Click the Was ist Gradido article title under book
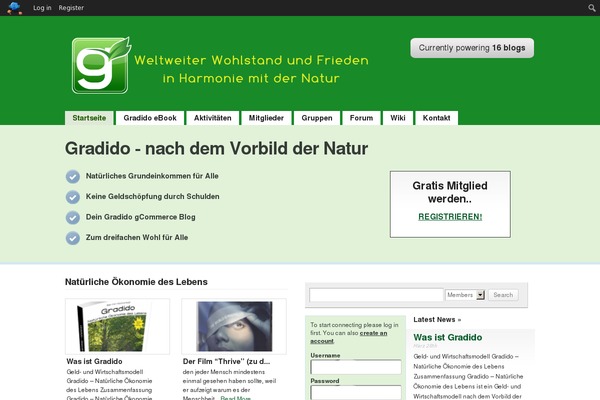The width and height of the screenshot is (600, 400). pyautogui.click(x=95, y=361)
